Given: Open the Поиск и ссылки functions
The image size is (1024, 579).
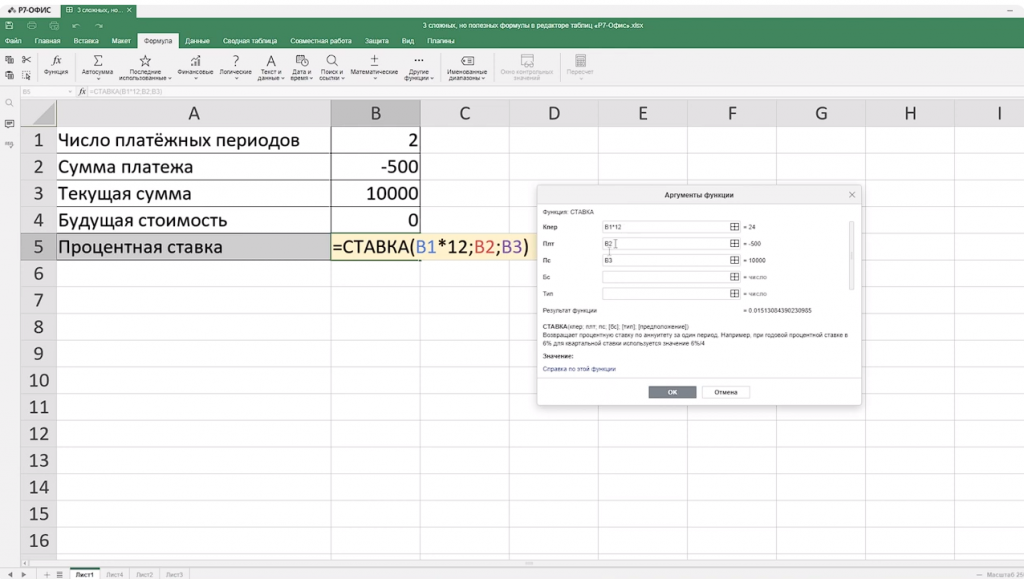Looking at the screenshot, I should pos(332,67).
